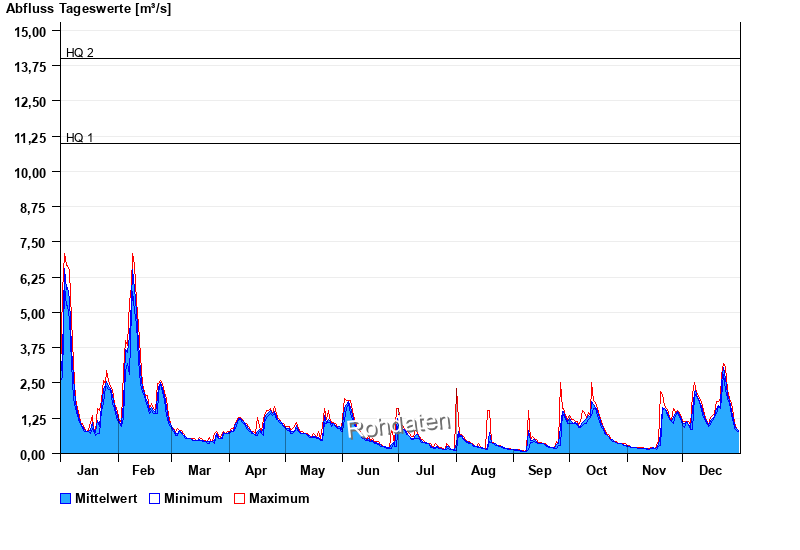The height and width of the screenshot is (550, 800).
Task: Toggle the Mittelwert series legend label
Action: click(106, 498)
